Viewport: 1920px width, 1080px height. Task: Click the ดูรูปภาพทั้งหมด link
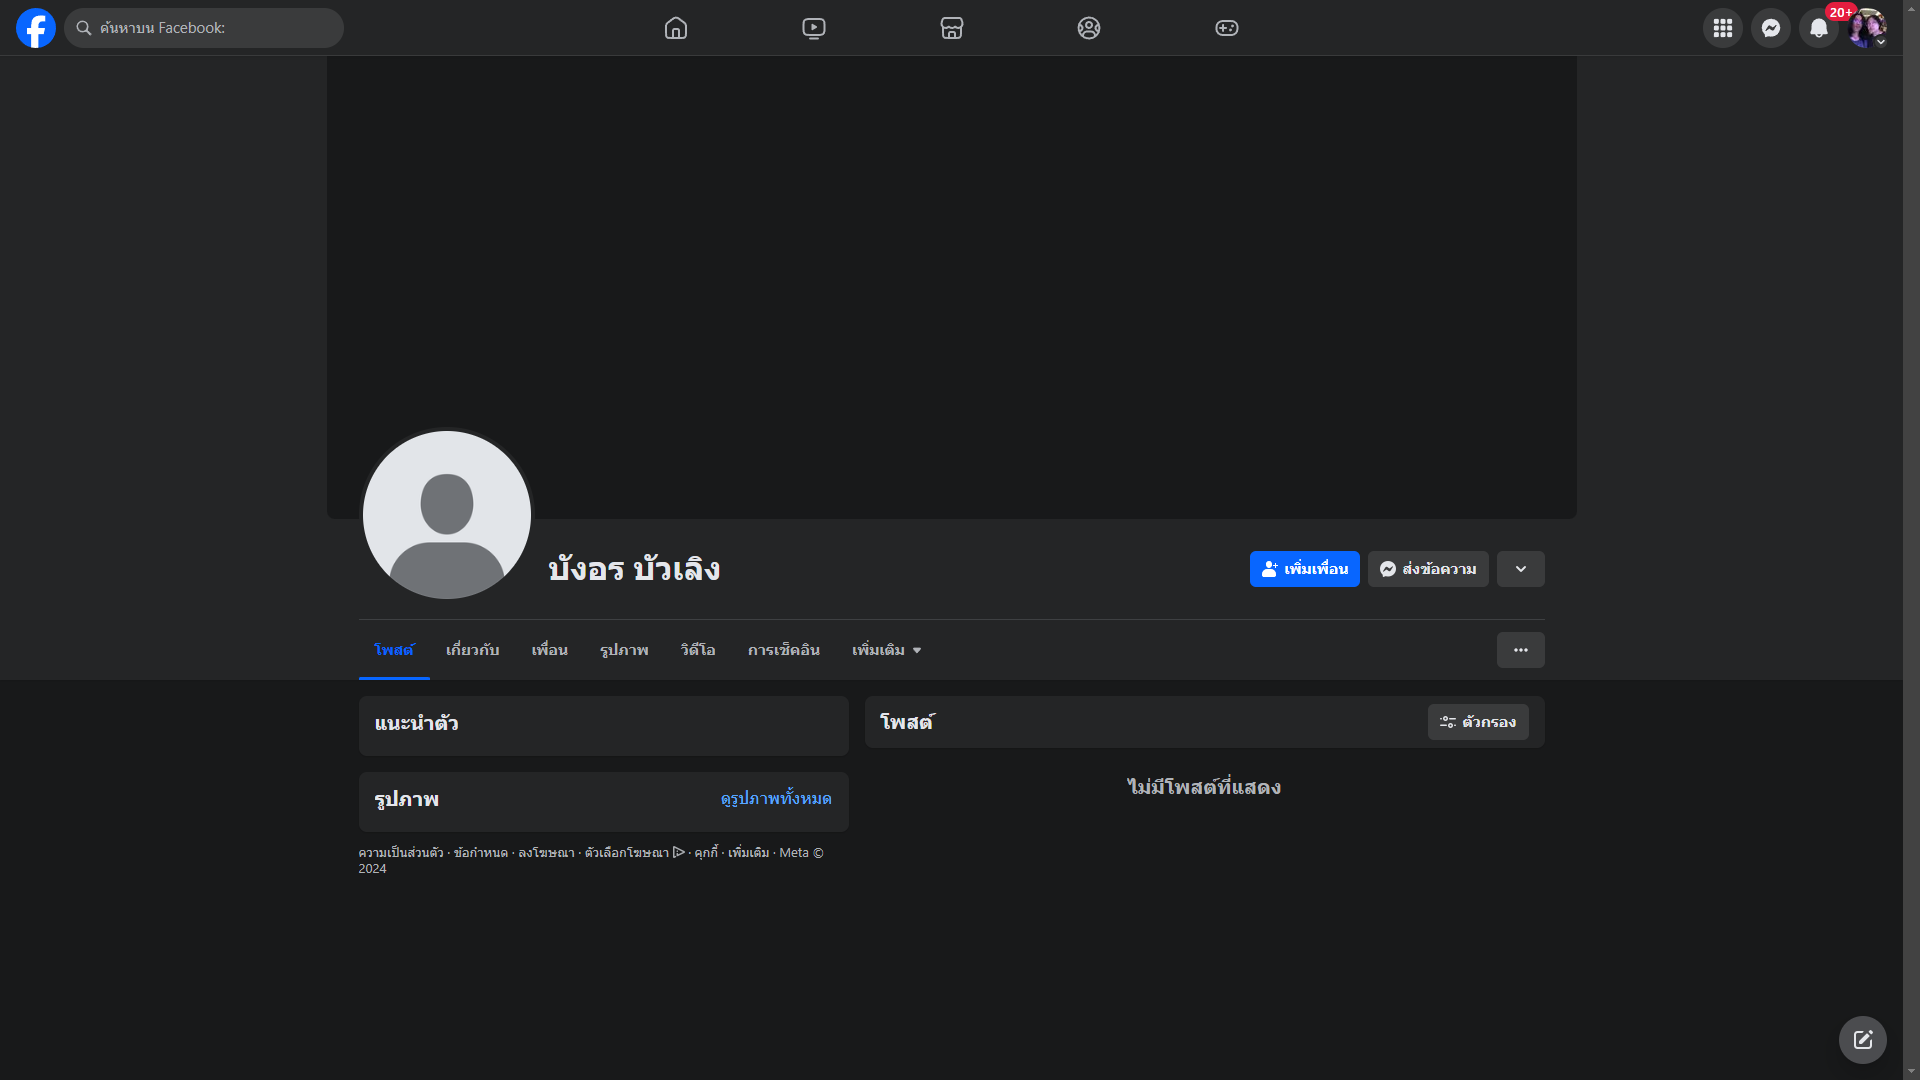776,799
